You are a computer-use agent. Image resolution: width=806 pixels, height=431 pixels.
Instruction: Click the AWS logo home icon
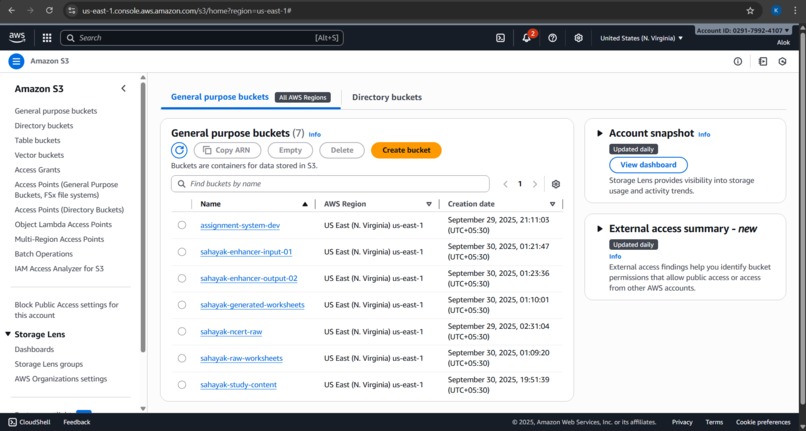point(16,38)
